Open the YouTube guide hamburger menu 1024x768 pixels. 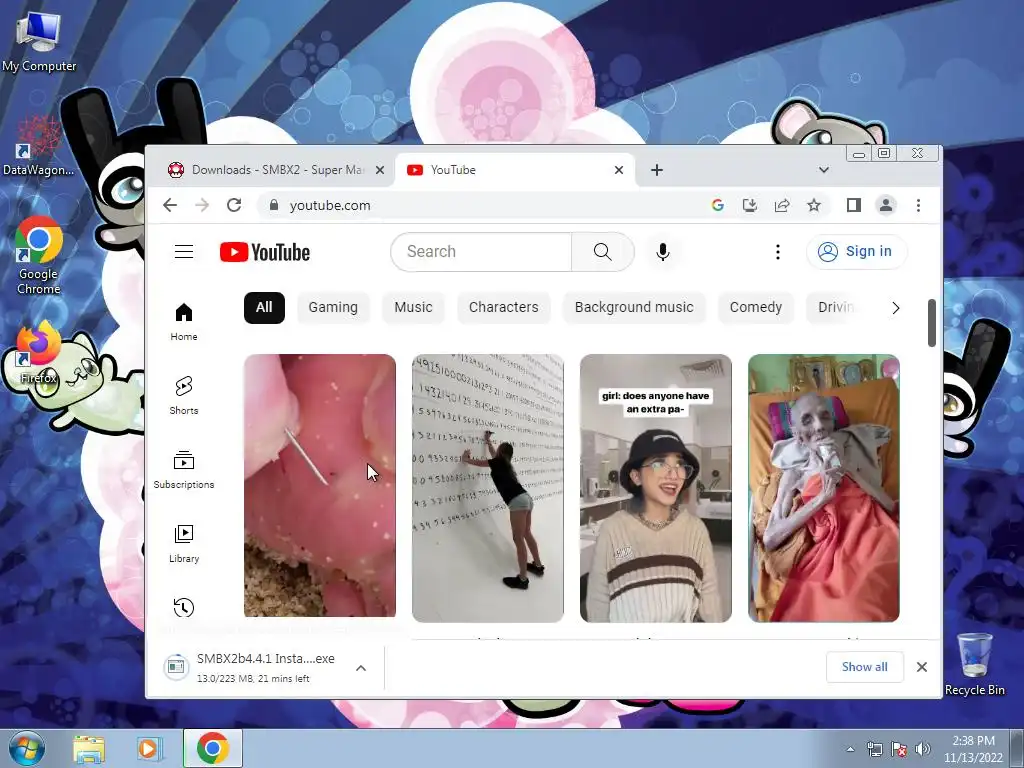184,251
